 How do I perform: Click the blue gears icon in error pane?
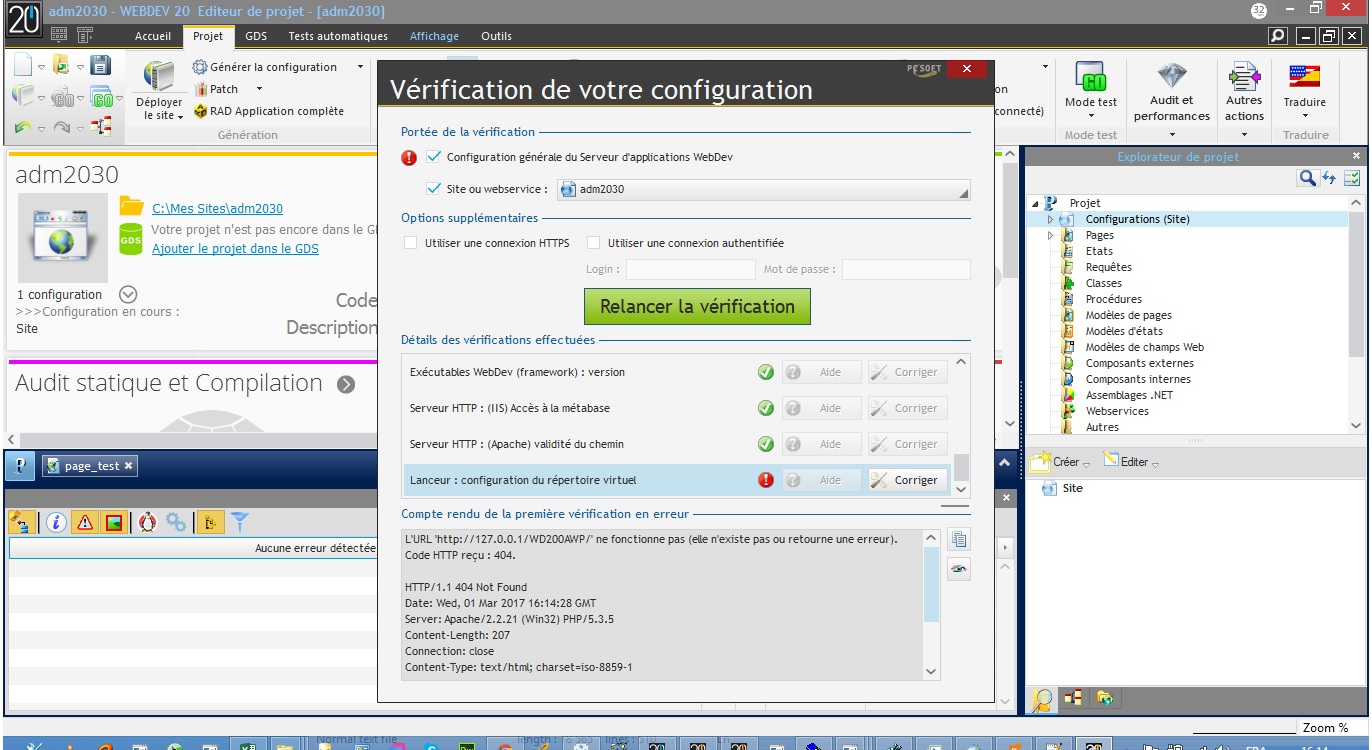click(176, 522)
